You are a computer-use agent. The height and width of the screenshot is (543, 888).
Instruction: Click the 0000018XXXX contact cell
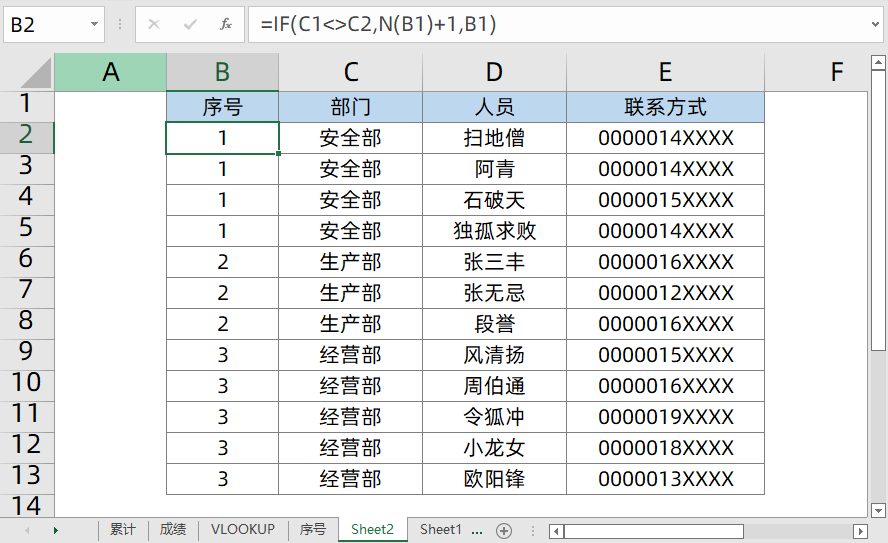pyautogui.click(x=665, y=448)
